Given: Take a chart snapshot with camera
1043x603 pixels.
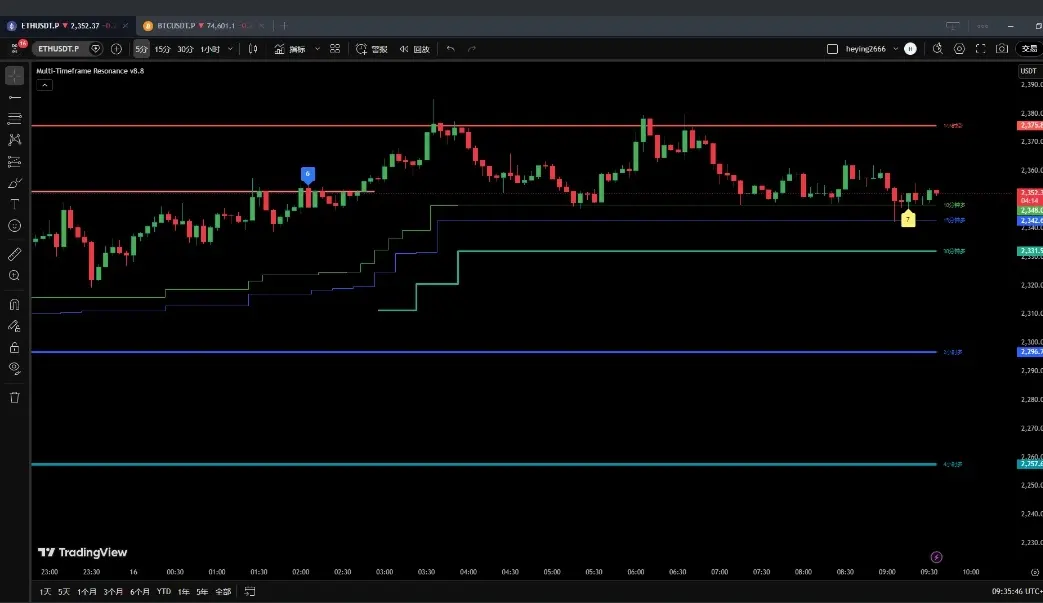Looking at the screenshot, I should (x=1002, y=49).
